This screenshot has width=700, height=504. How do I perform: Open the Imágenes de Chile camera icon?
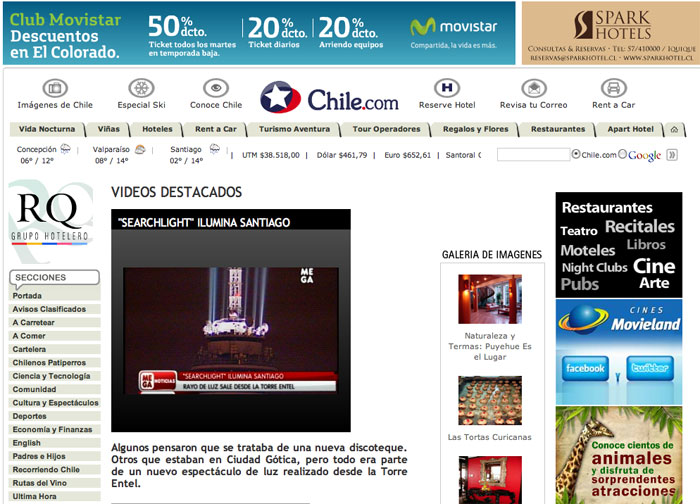(55, 88)
